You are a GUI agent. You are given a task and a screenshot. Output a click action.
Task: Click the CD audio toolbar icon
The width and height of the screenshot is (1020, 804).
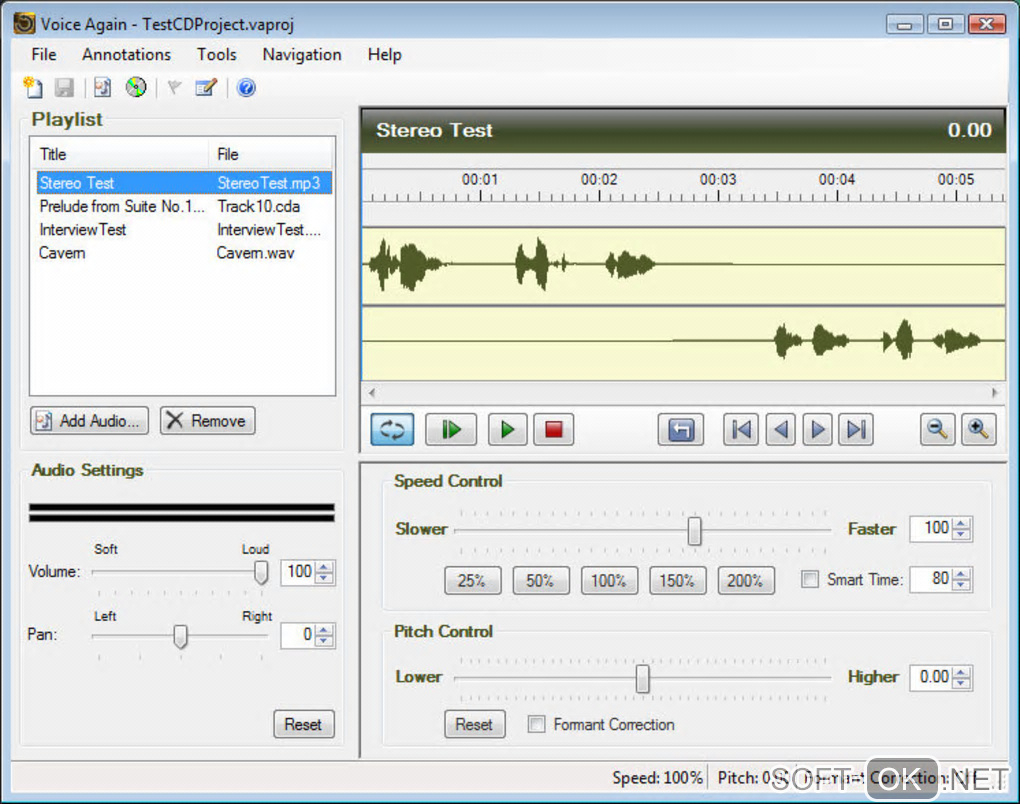135,88
